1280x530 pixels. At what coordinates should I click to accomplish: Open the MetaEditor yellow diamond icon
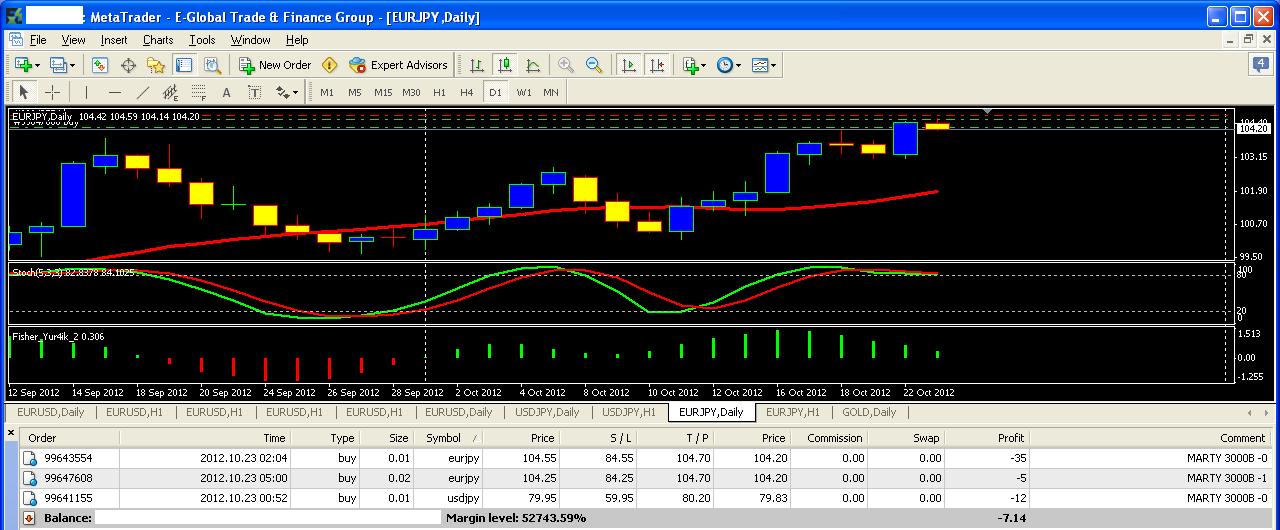pos(329,65)
